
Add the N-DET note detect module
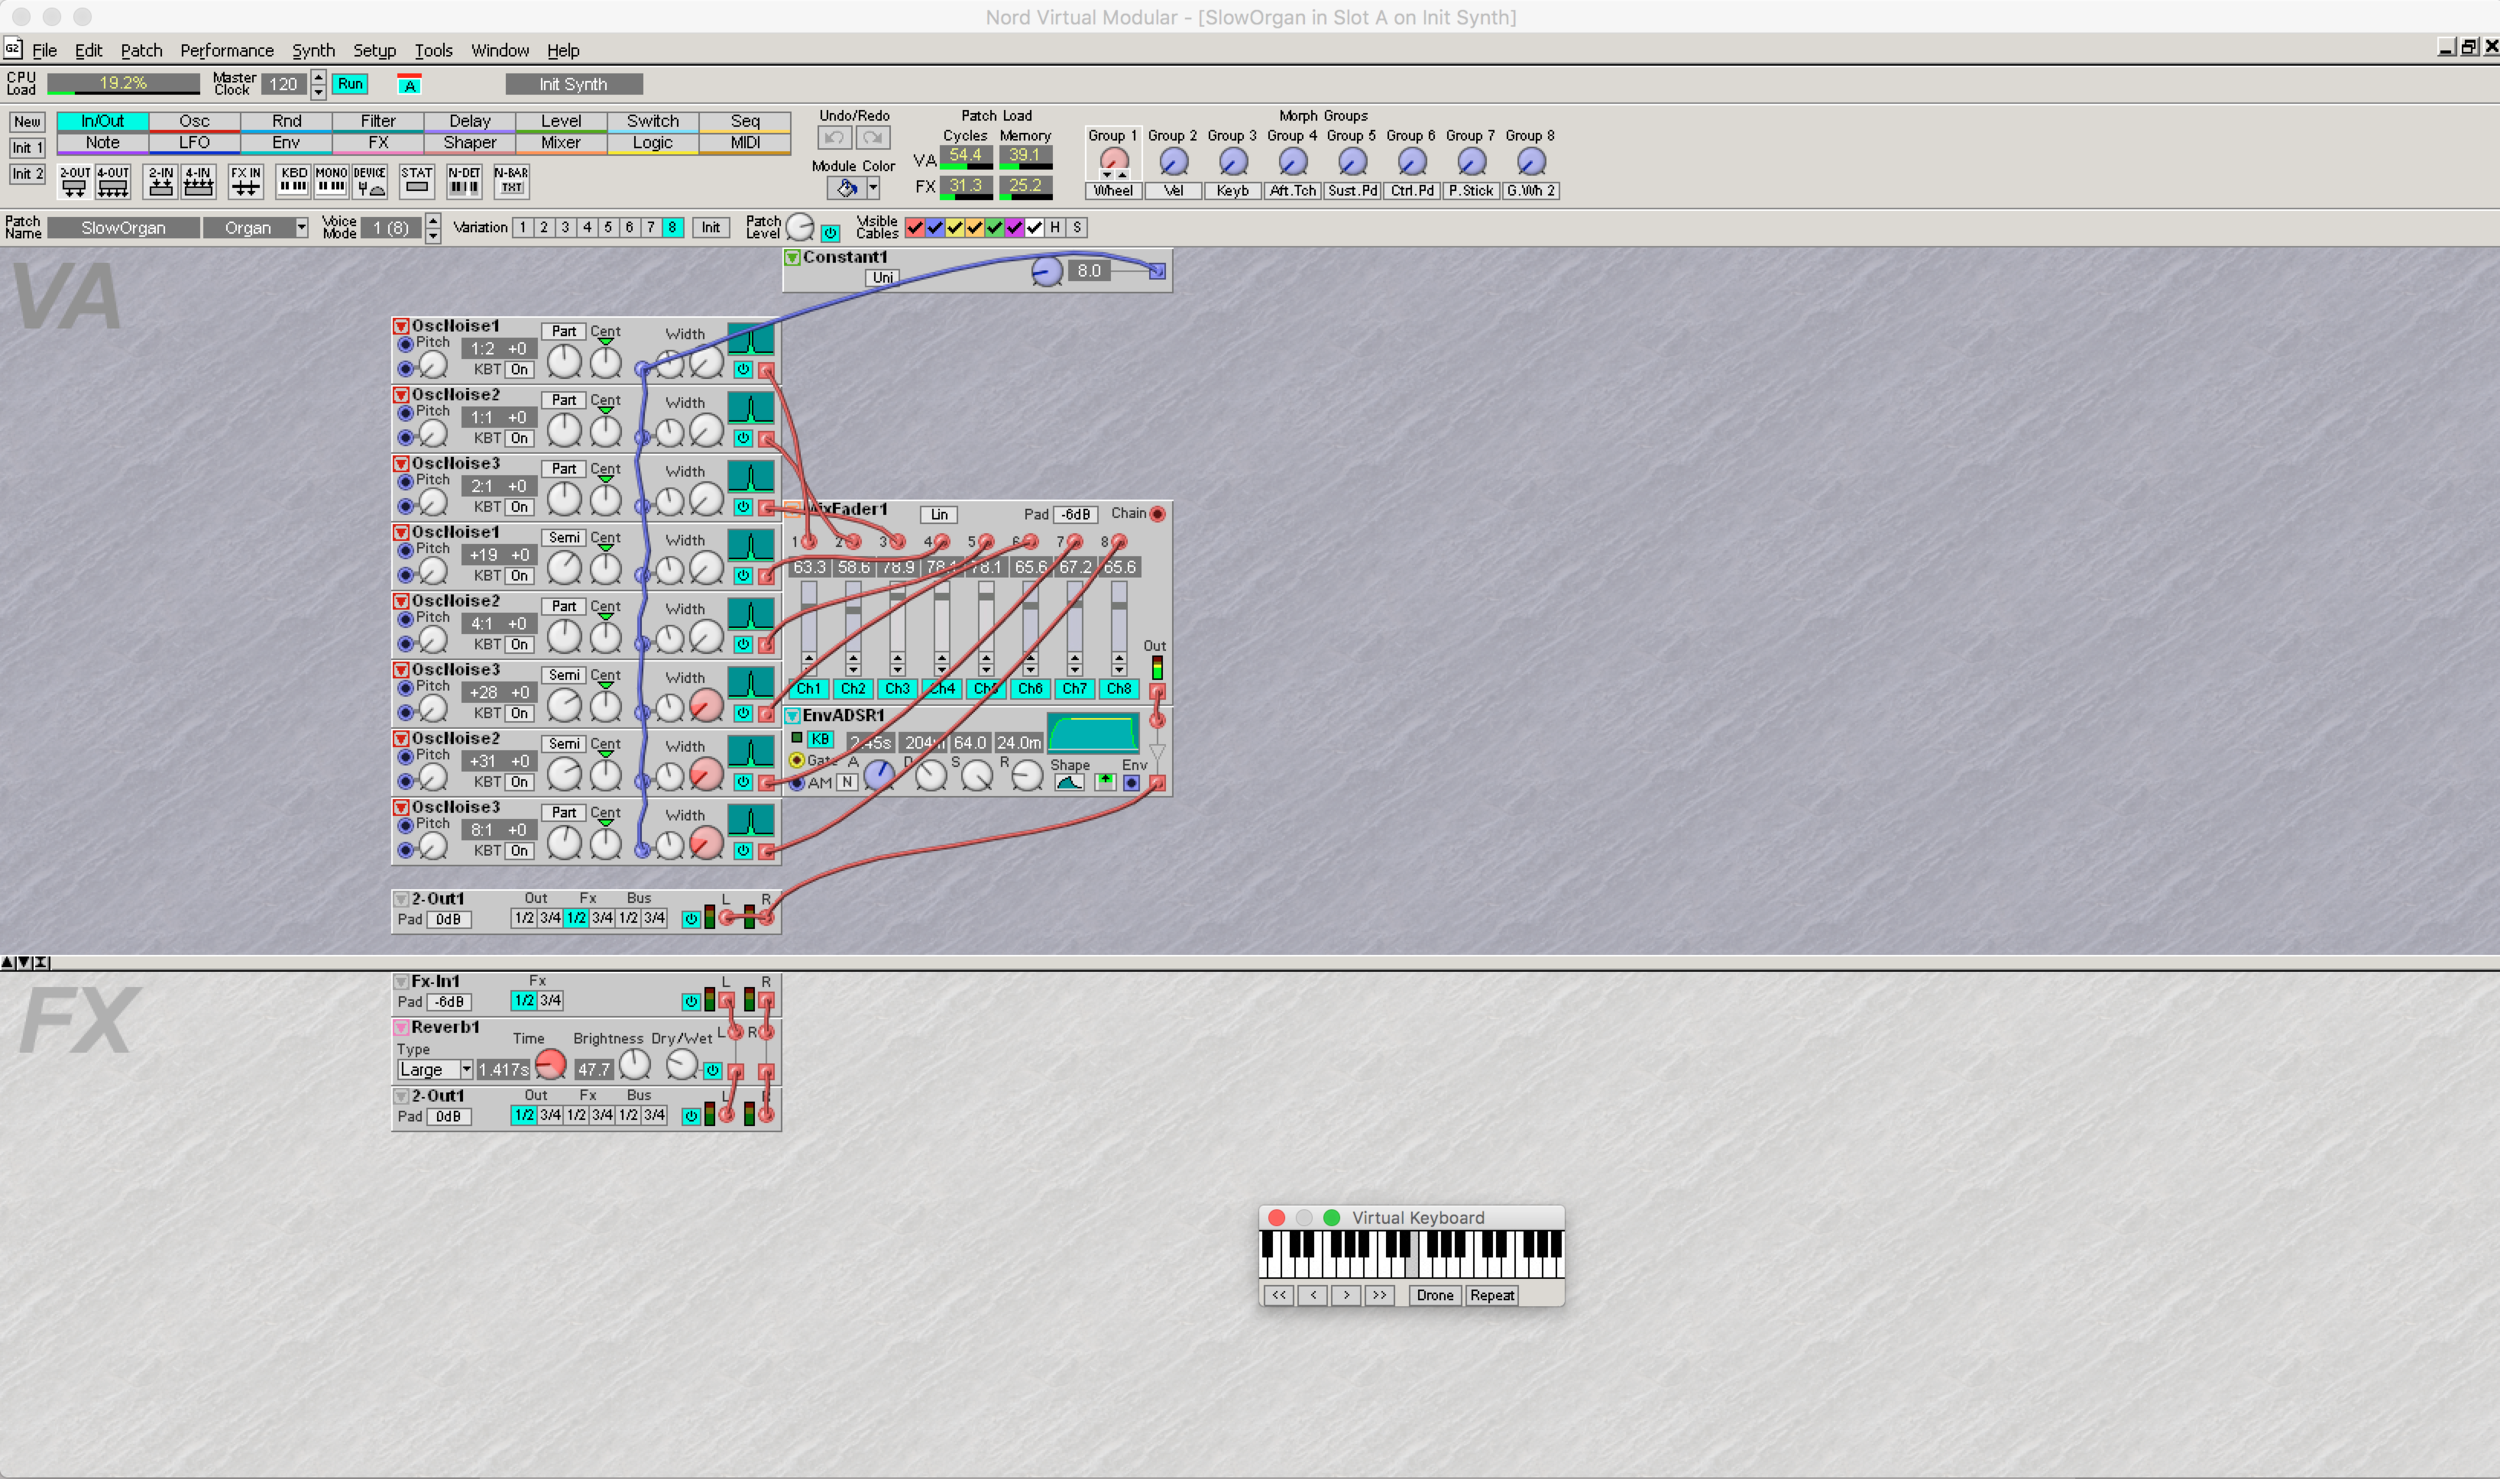[464, 181]
